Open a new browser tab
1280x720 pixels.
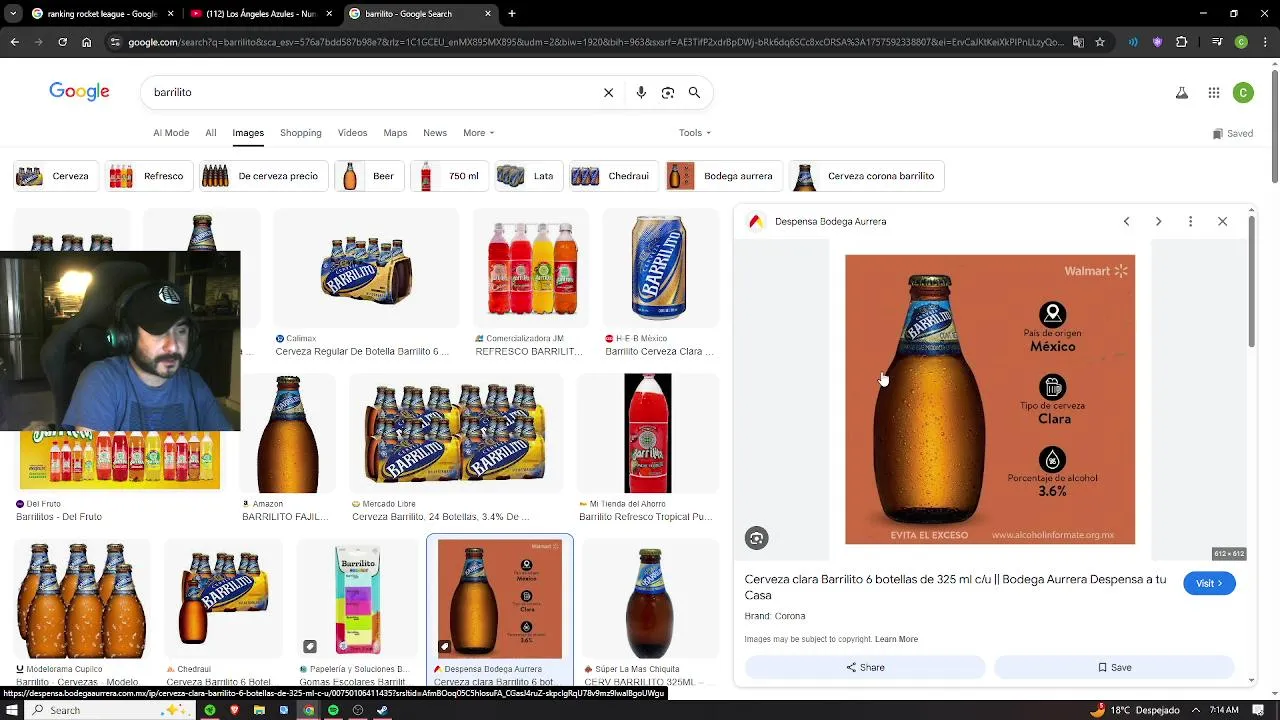pos(511,14)
